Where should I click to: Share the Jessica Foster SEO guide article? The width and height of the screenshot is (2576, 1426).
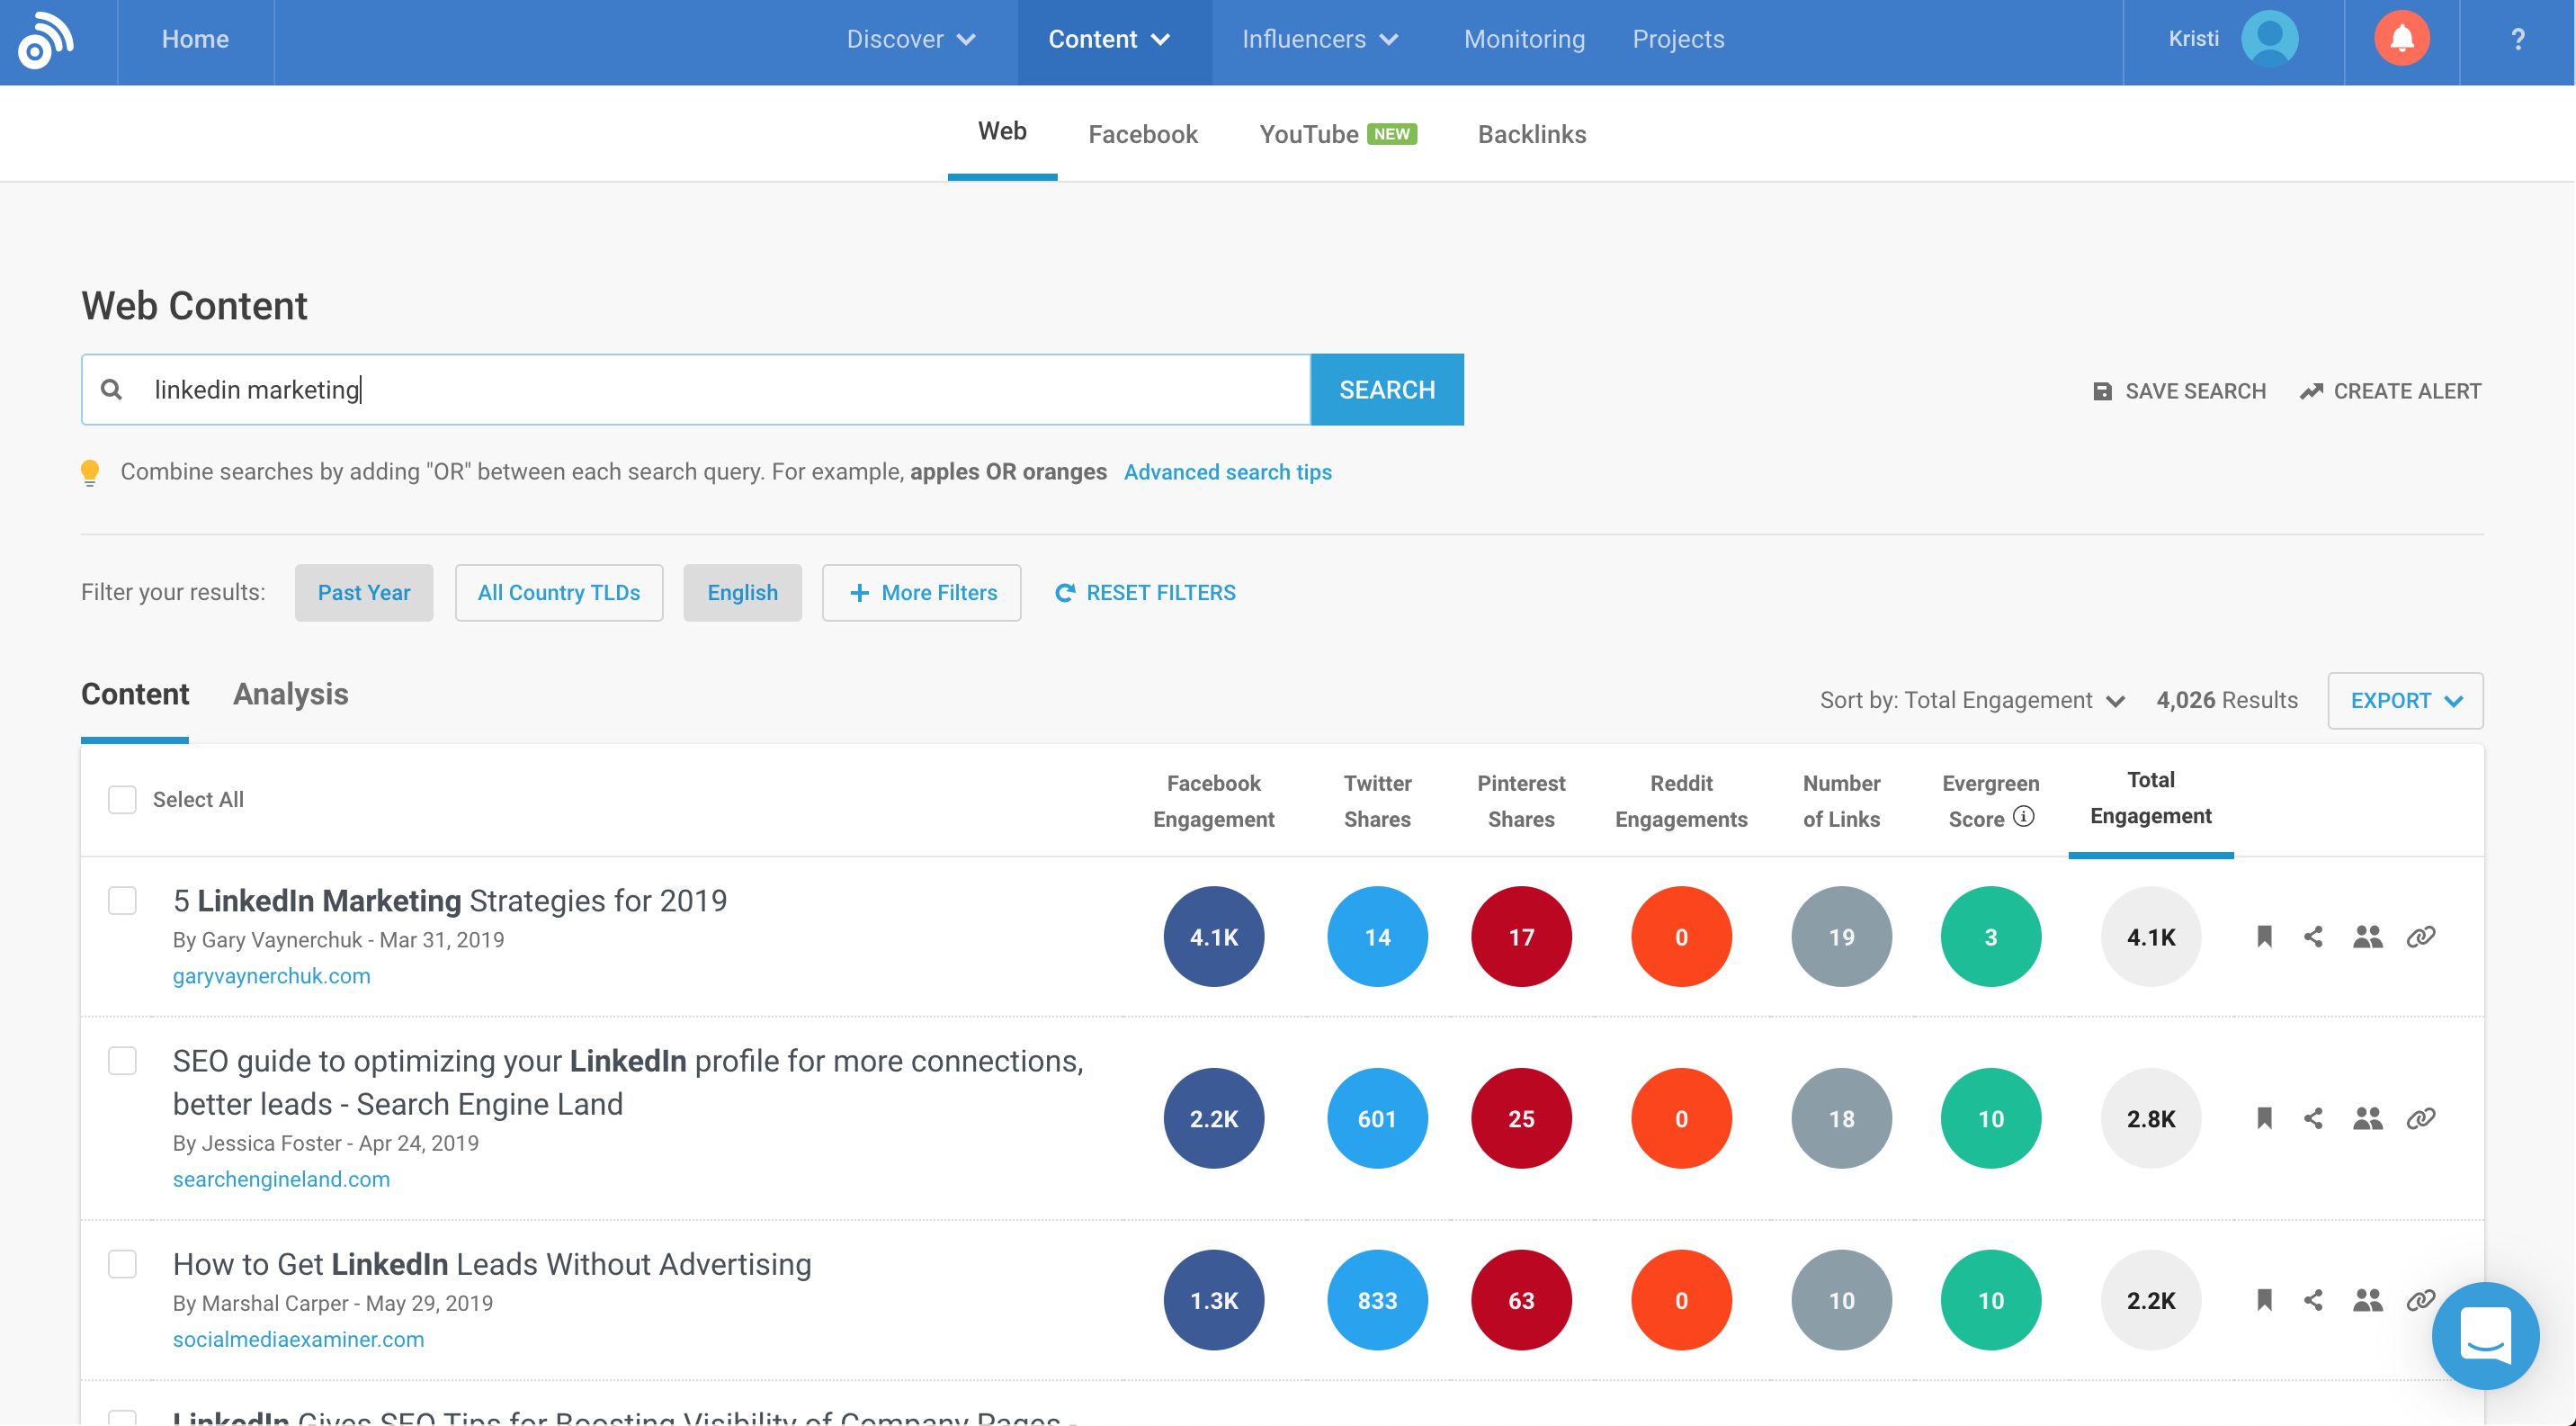(x=2313, y=1118)
